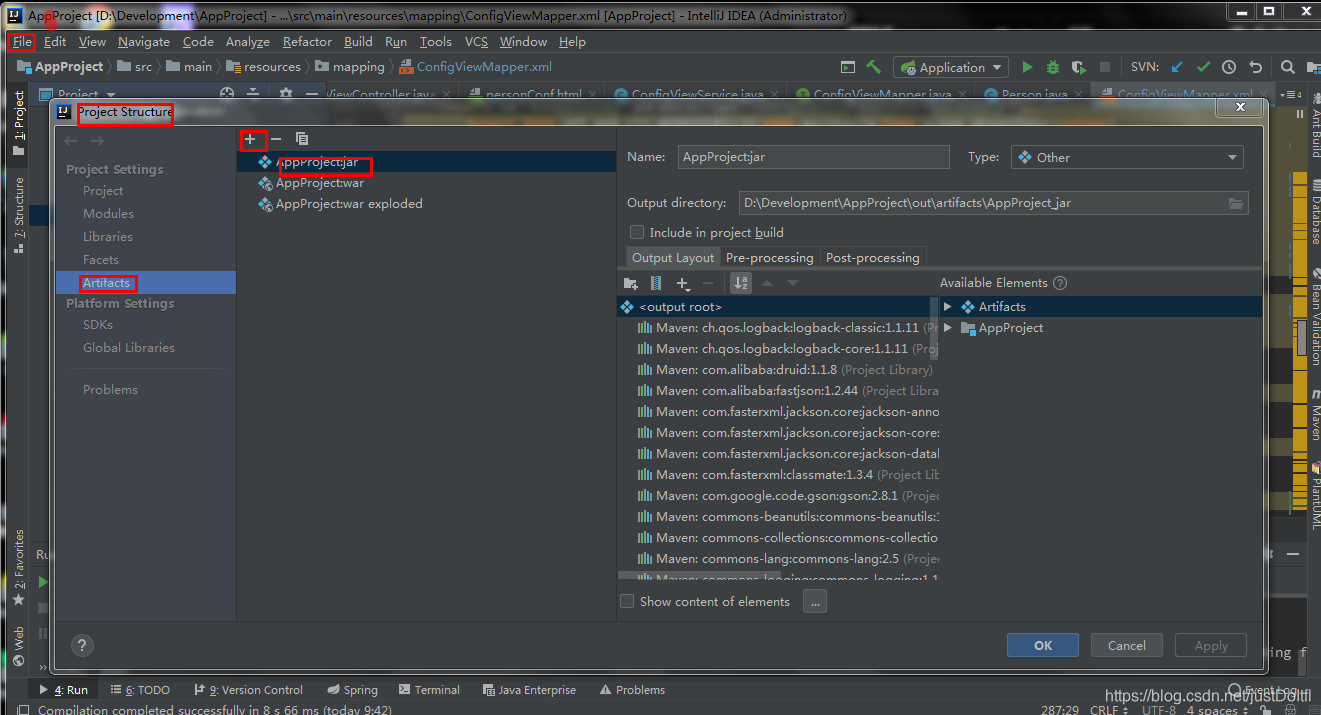The height and width of the screenshot is (715, 1321).
Task: Open the Terminal tool window
Action: (429, 690)
